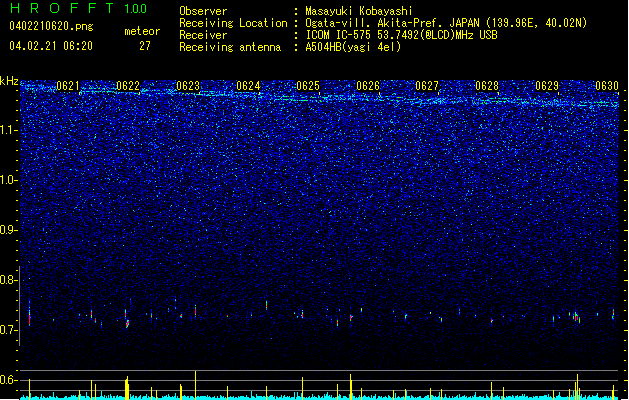Viewport: 629px width, 400px height.
Task: Click the Observer label
Action: click(x=203, y=11)
